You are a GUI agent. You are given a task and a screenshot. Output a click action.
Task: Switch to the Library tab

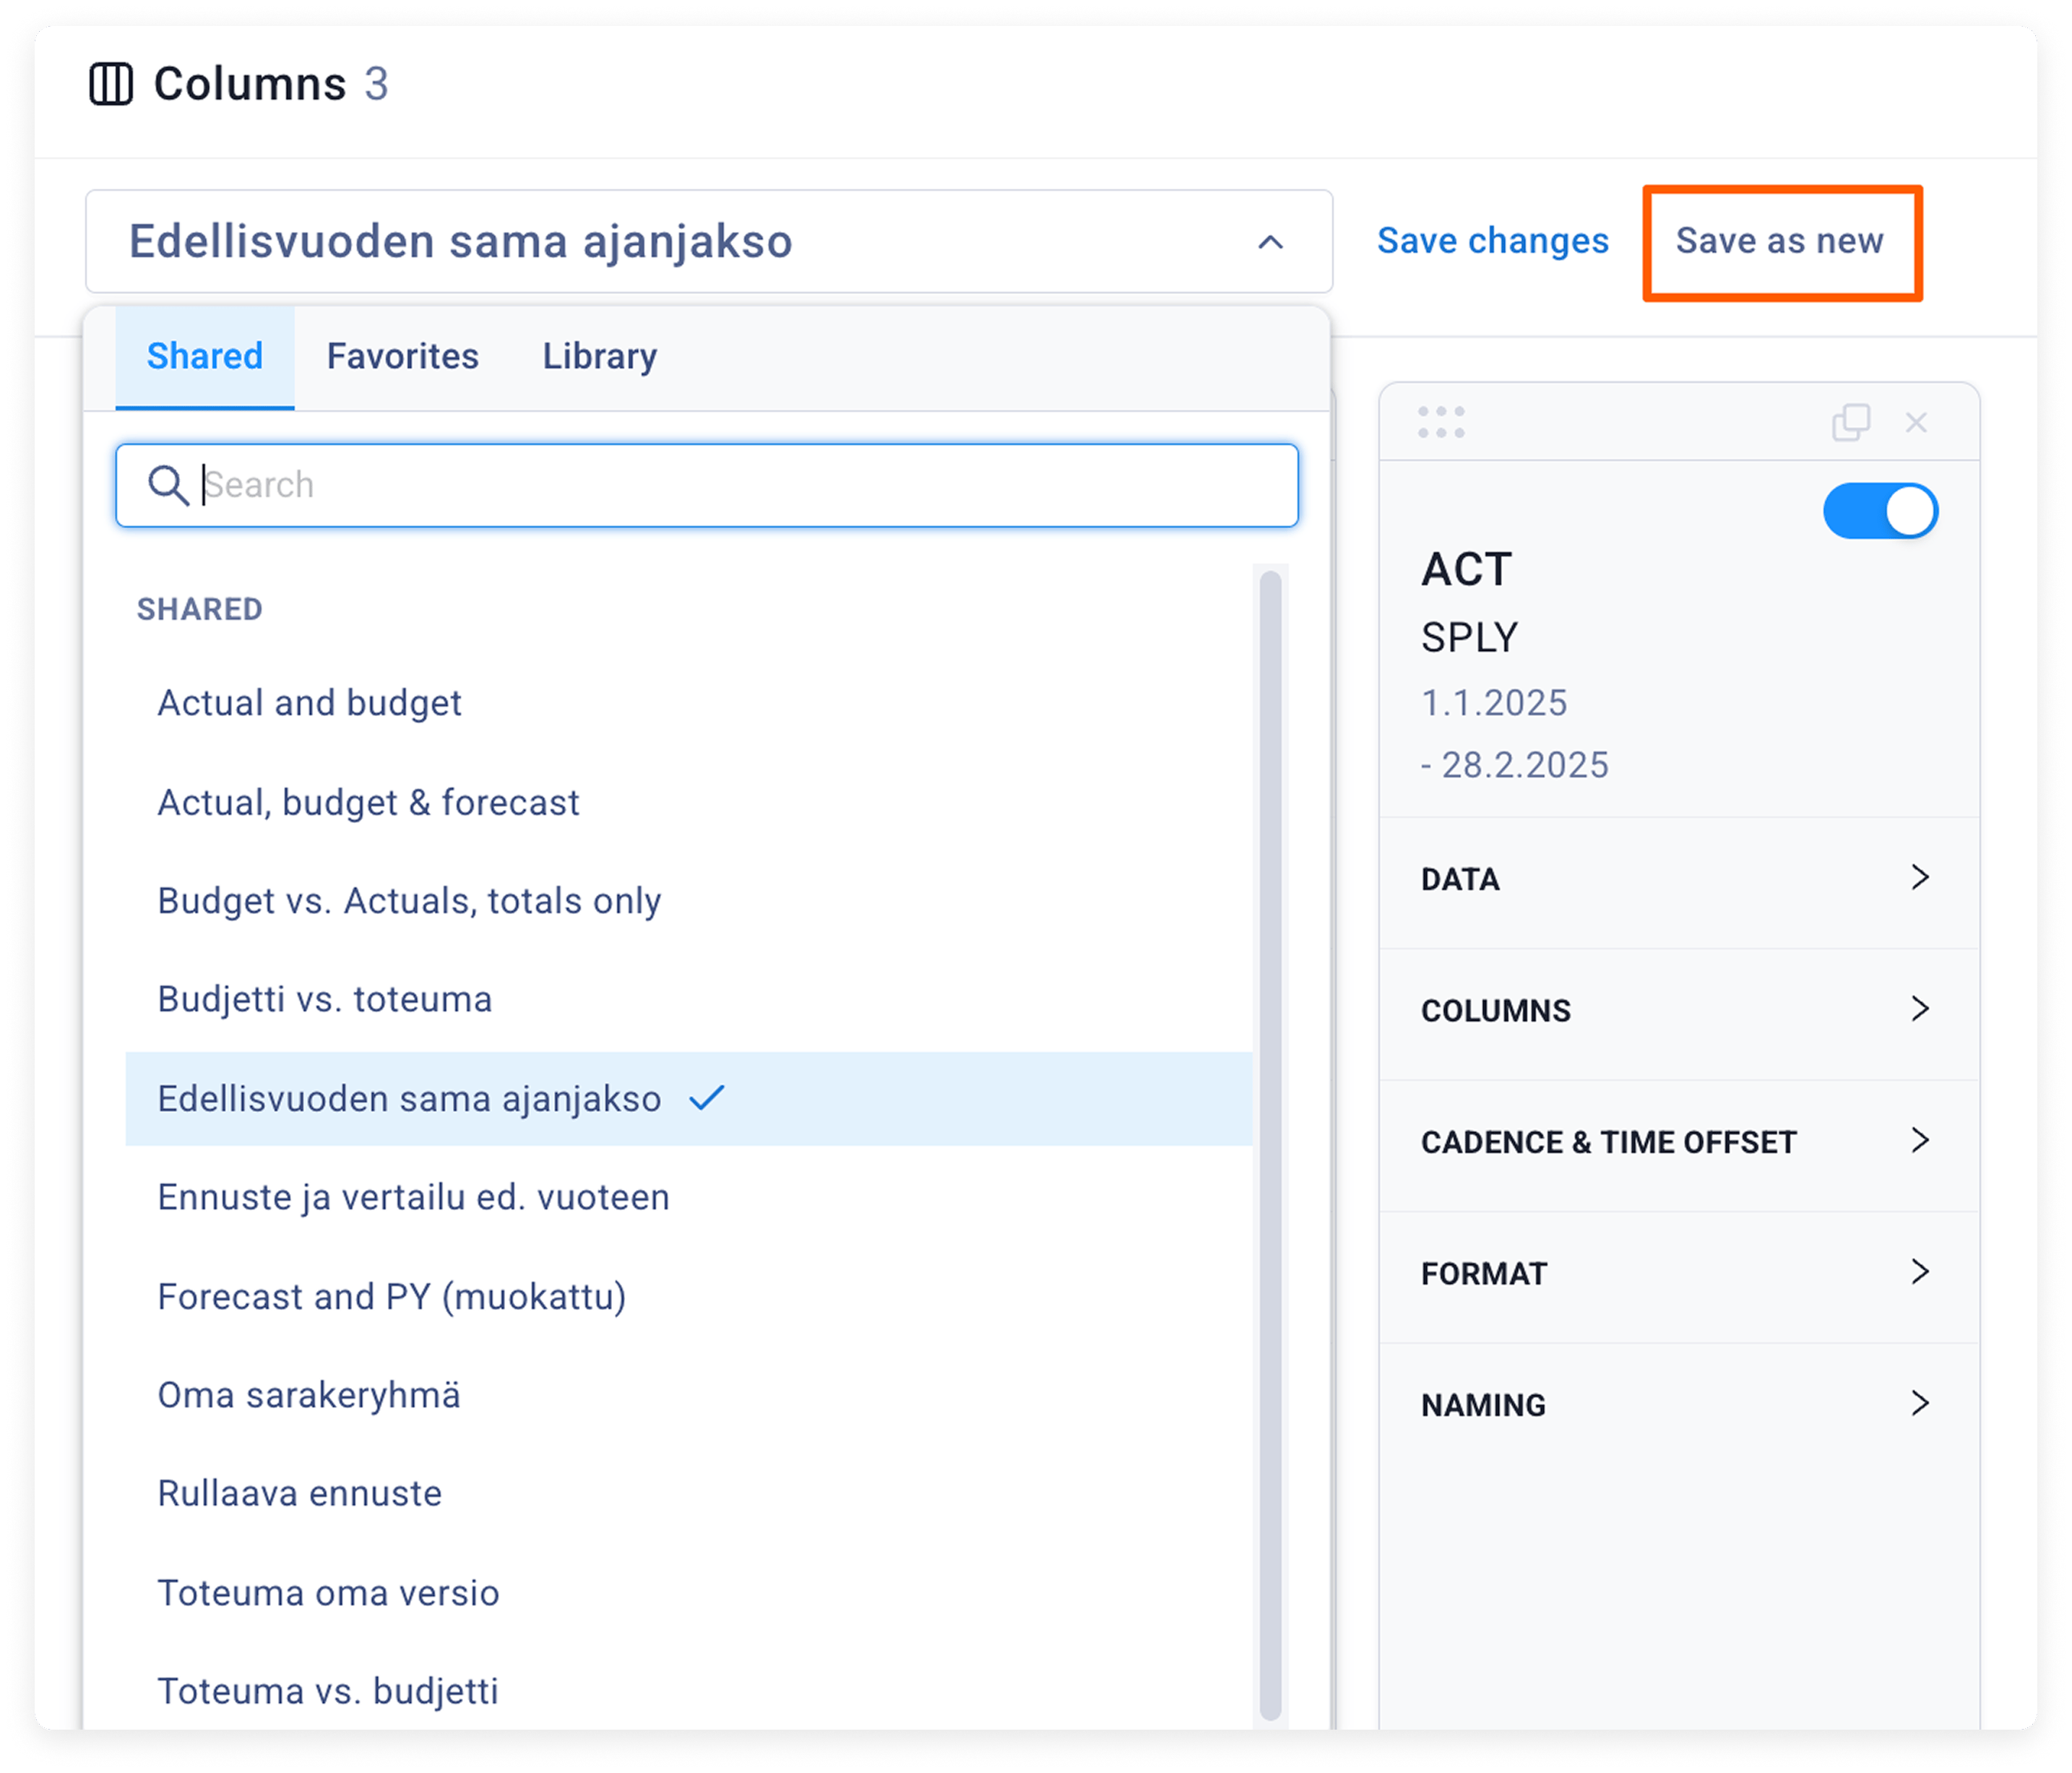tap(600, 357)
